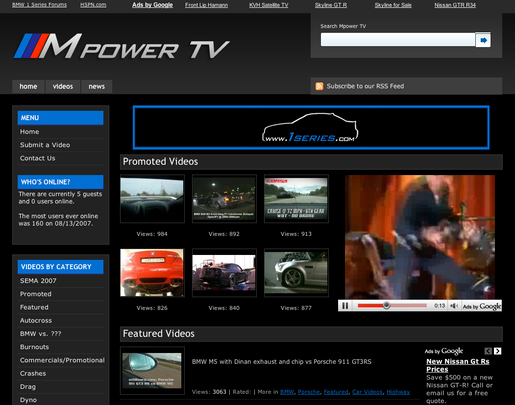Open promoted video with 892 views
This screenshot has width=515, height=405.
click(x=224, y=199)
